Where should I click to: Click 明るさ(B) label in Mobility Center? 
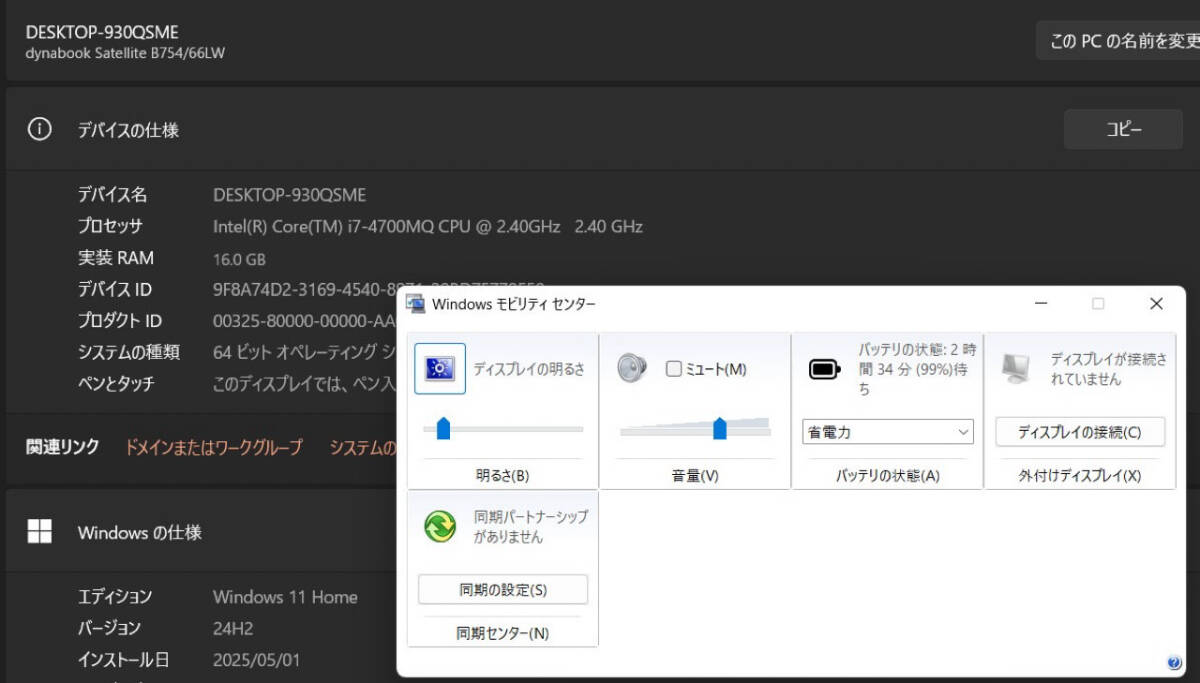pyautogui.click(x=503, y=476)
